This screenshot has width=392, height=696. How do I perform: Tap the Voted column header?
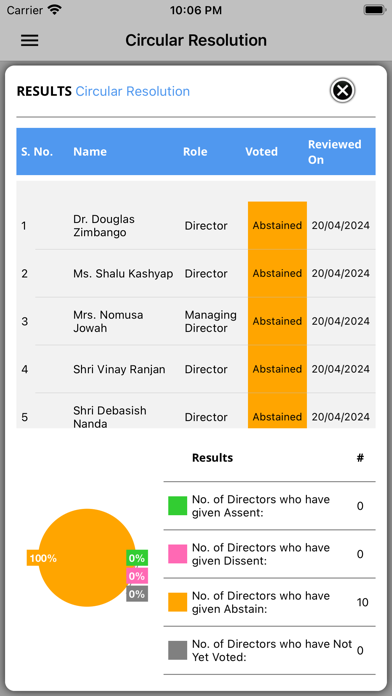pos(261,152)
